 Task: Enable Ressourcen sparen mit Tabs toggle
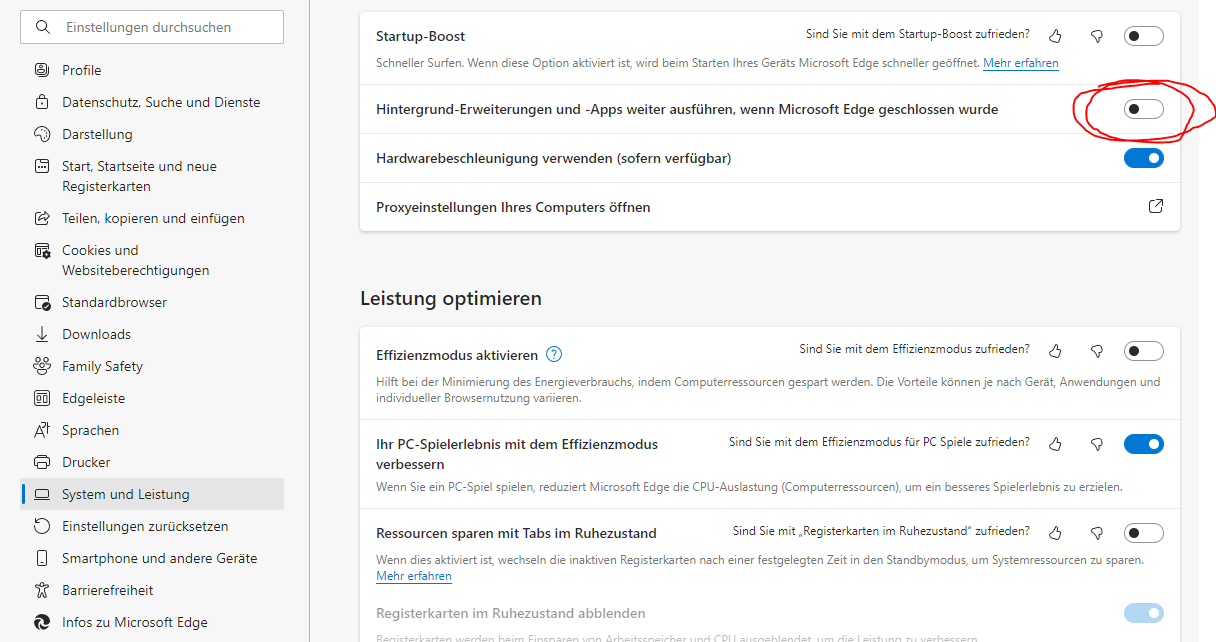[x=1144, y=533]
